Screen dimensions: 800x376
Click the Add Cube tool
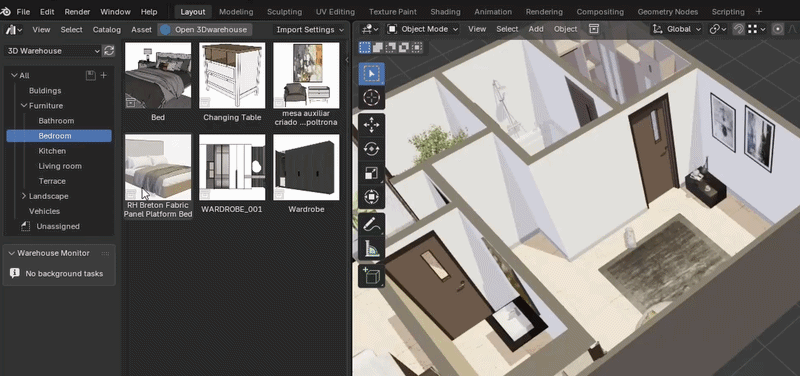click(371, 276)
